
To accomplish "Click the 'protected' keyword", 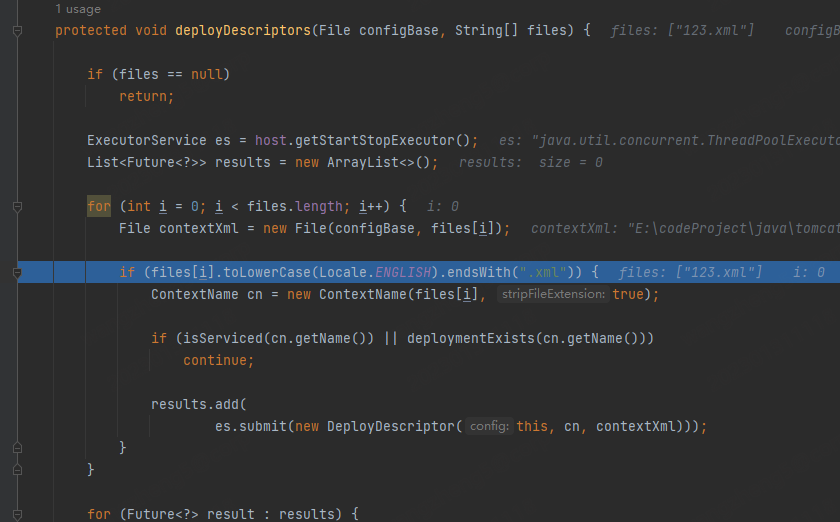I will (x=91, y=31).
